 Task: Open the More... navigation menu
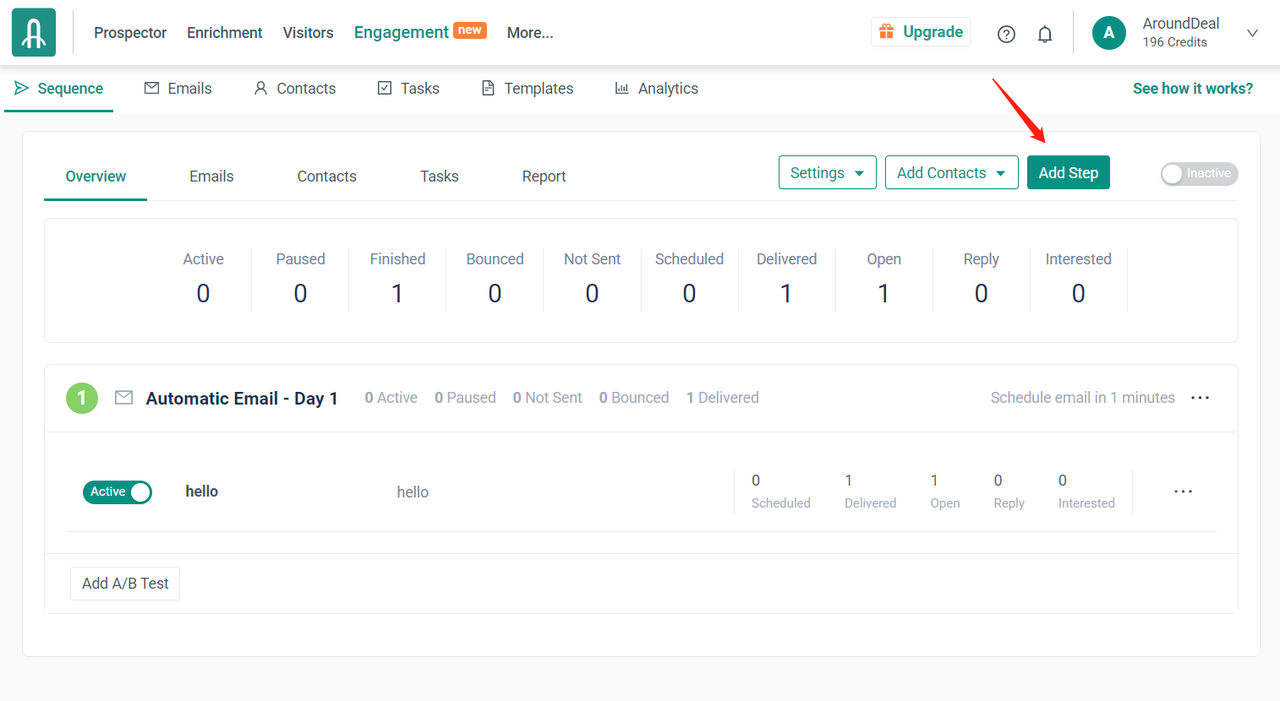[x=530, y=33]
